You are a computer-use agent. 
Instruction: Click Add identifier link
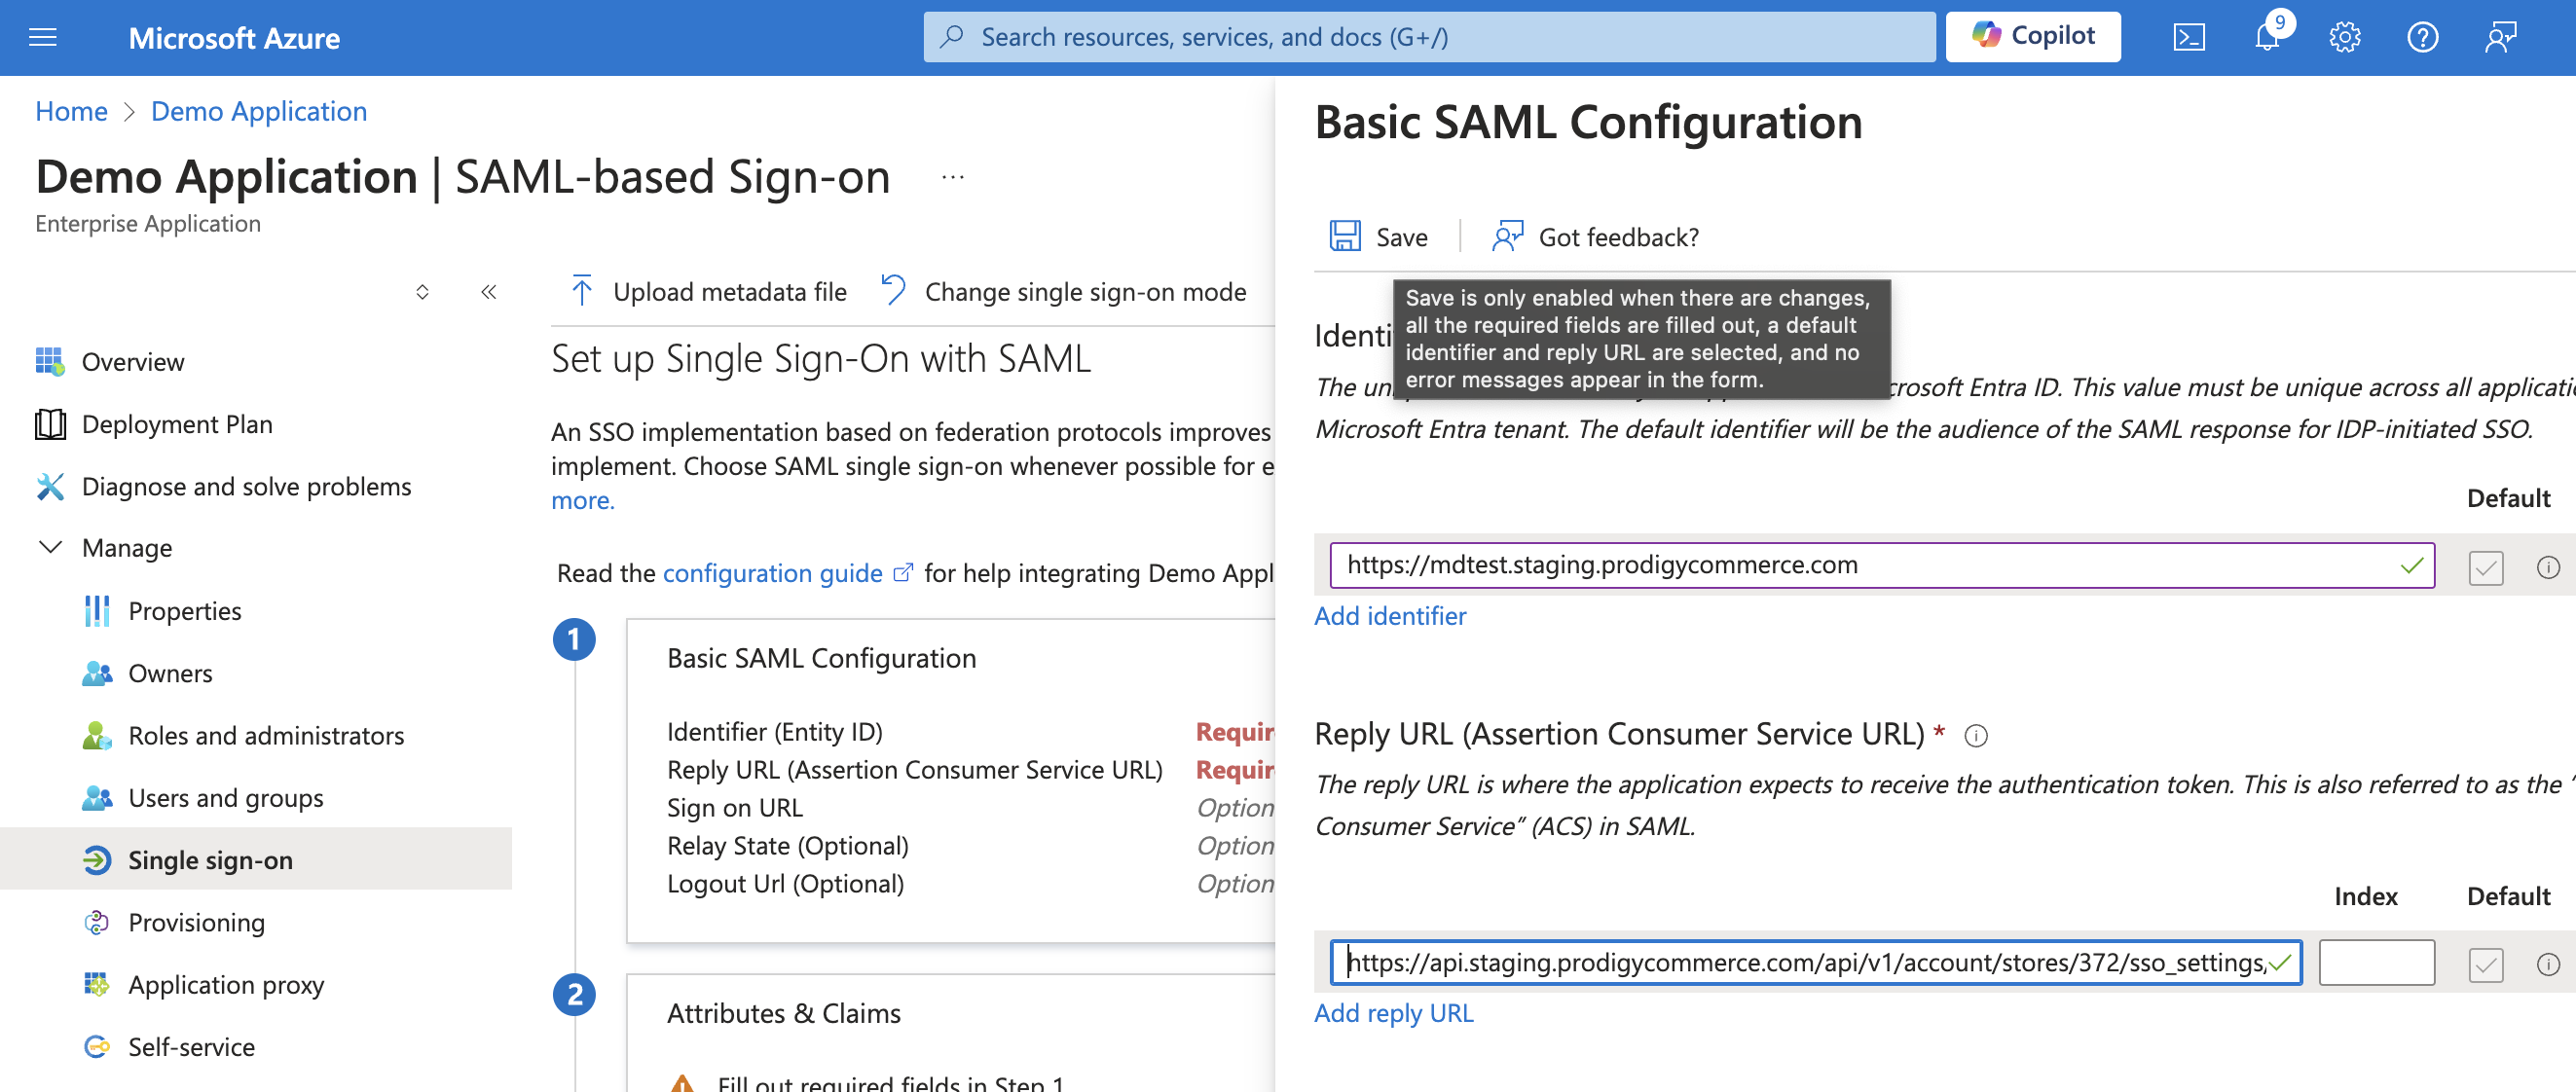pos(1390,615)
